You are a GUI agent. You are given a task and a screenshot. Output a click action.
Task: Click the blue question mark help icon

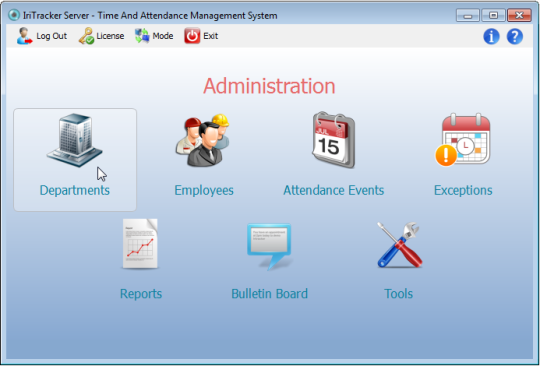pyautogui.click(x=515, y=36)
